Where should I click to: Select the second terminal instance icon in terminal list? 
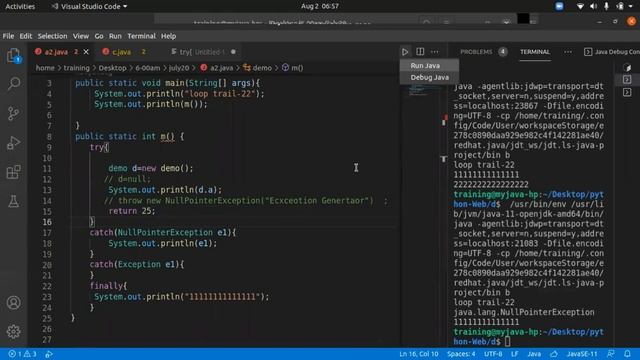click(x=627, y=79)
